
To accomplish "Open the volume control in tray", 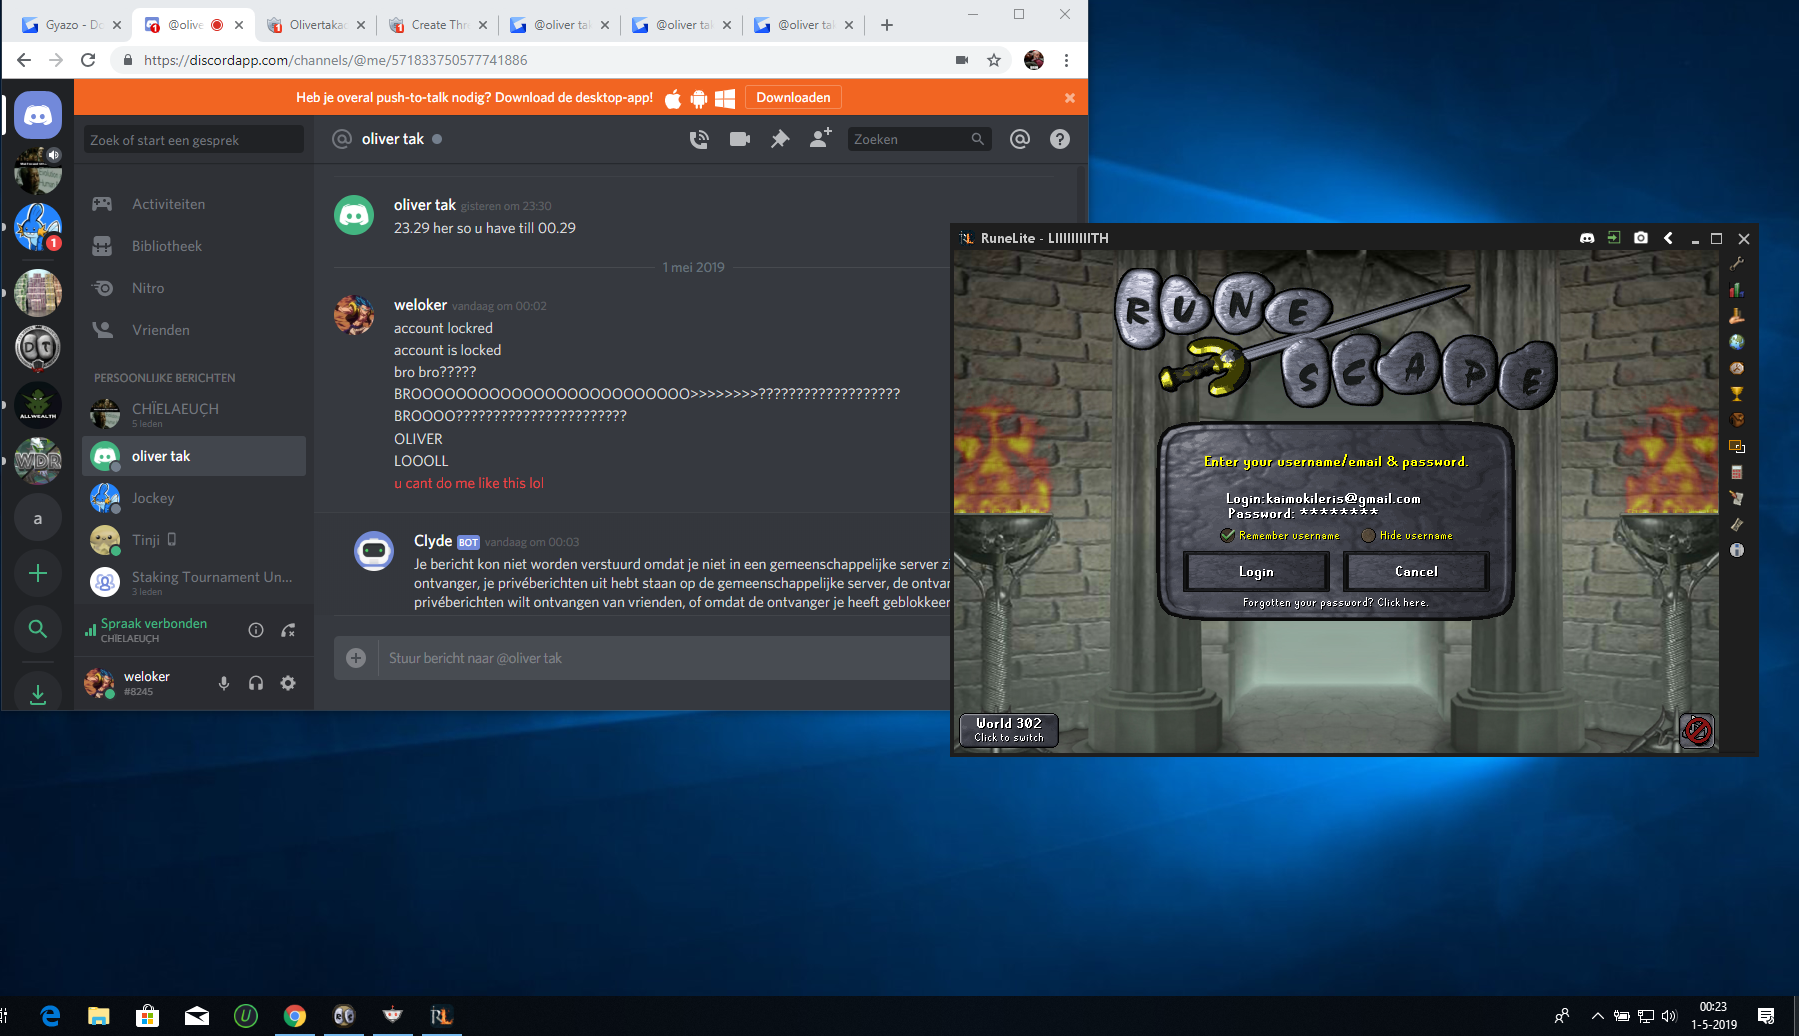I will tap(1669, 1016).
